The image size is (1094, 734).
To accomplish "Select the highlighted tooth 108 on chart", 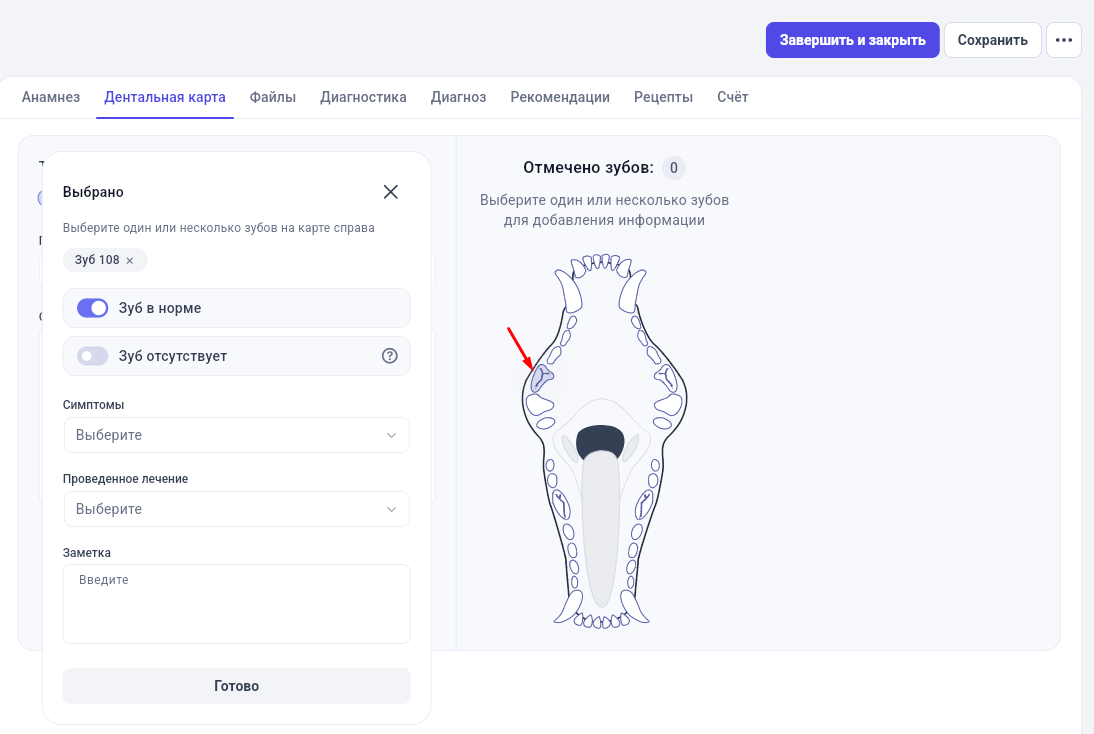I will 541,379.
